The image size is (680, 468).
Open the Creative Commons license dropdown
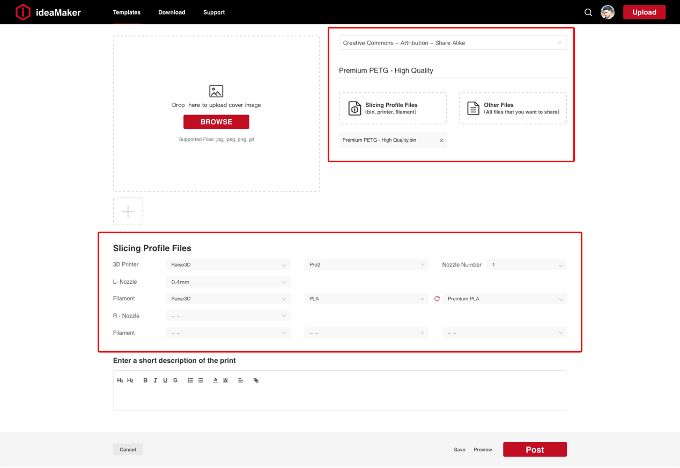pos(452,43)
